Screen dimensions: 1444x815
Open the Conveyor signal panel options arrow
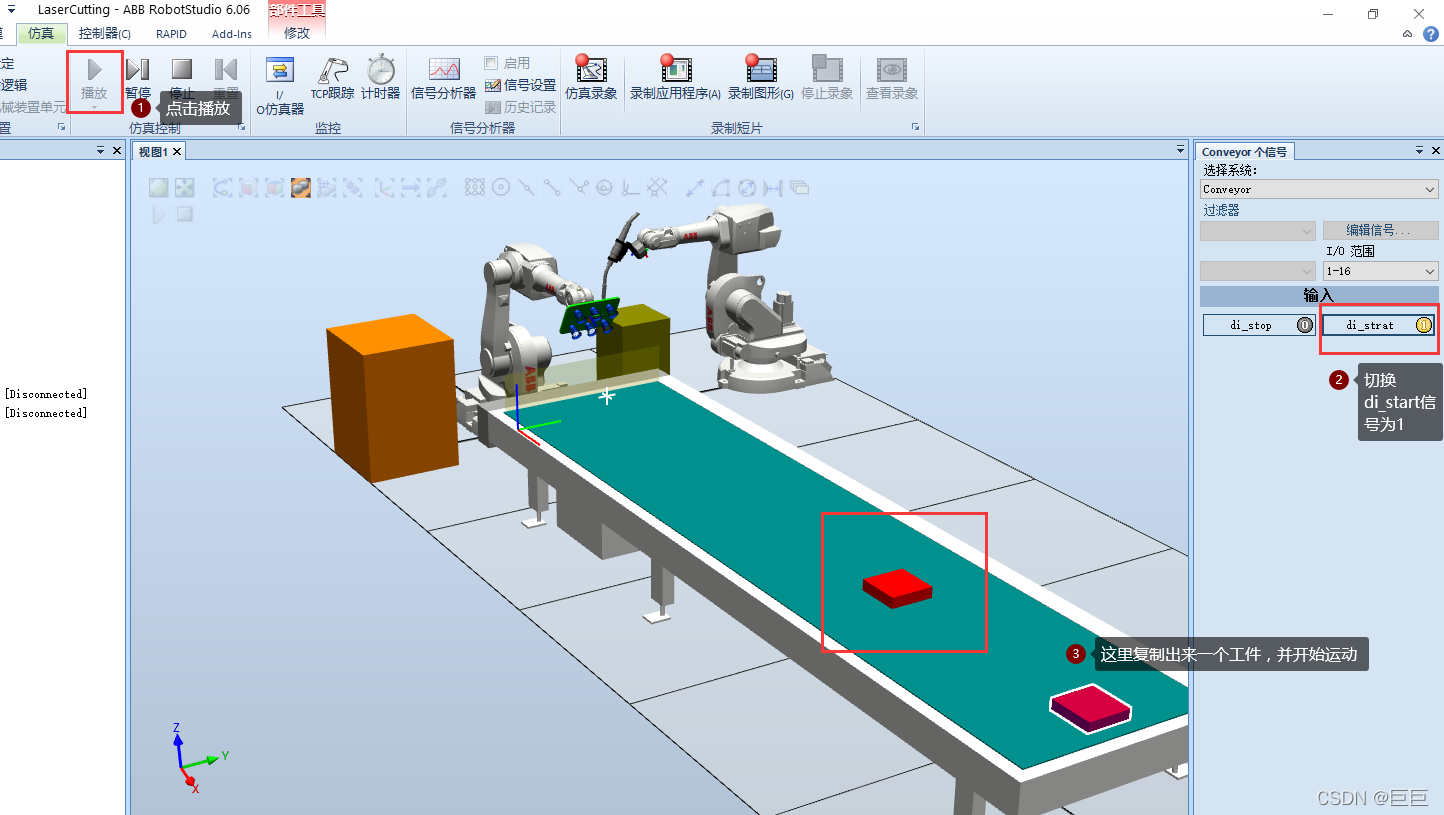click(1419, 151)
